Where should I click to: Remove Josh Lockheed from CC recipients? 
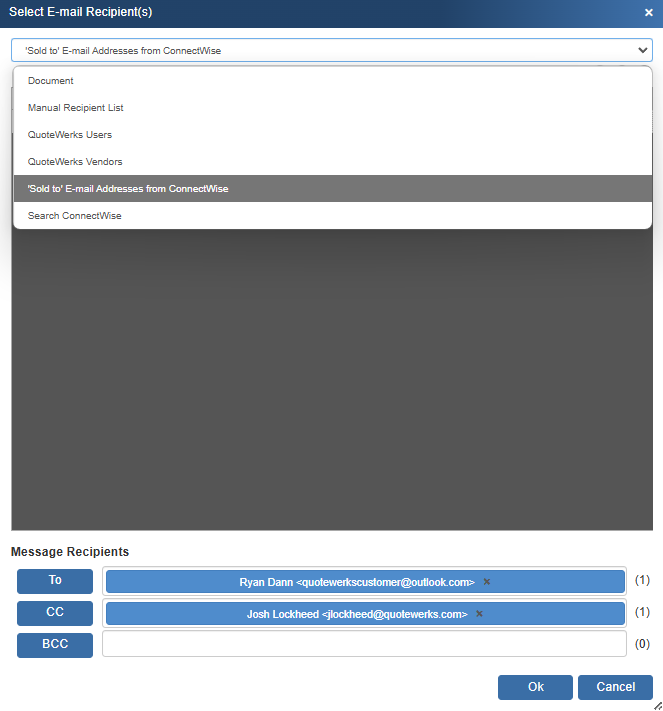[479, 614]
